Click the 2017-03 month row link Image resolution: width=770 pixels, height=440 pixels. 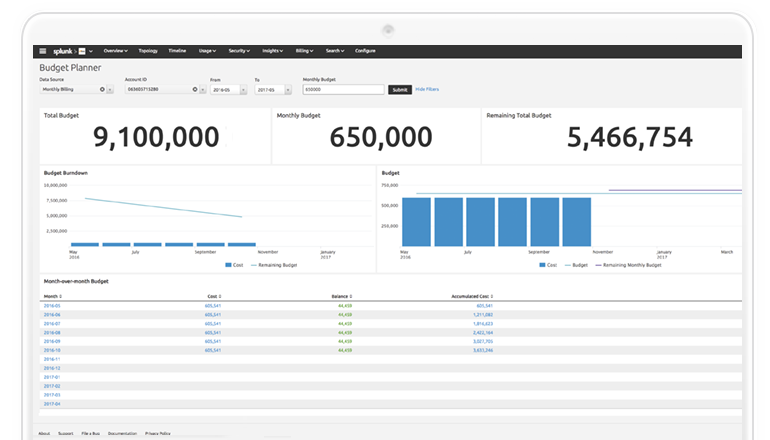pos(52,395)
